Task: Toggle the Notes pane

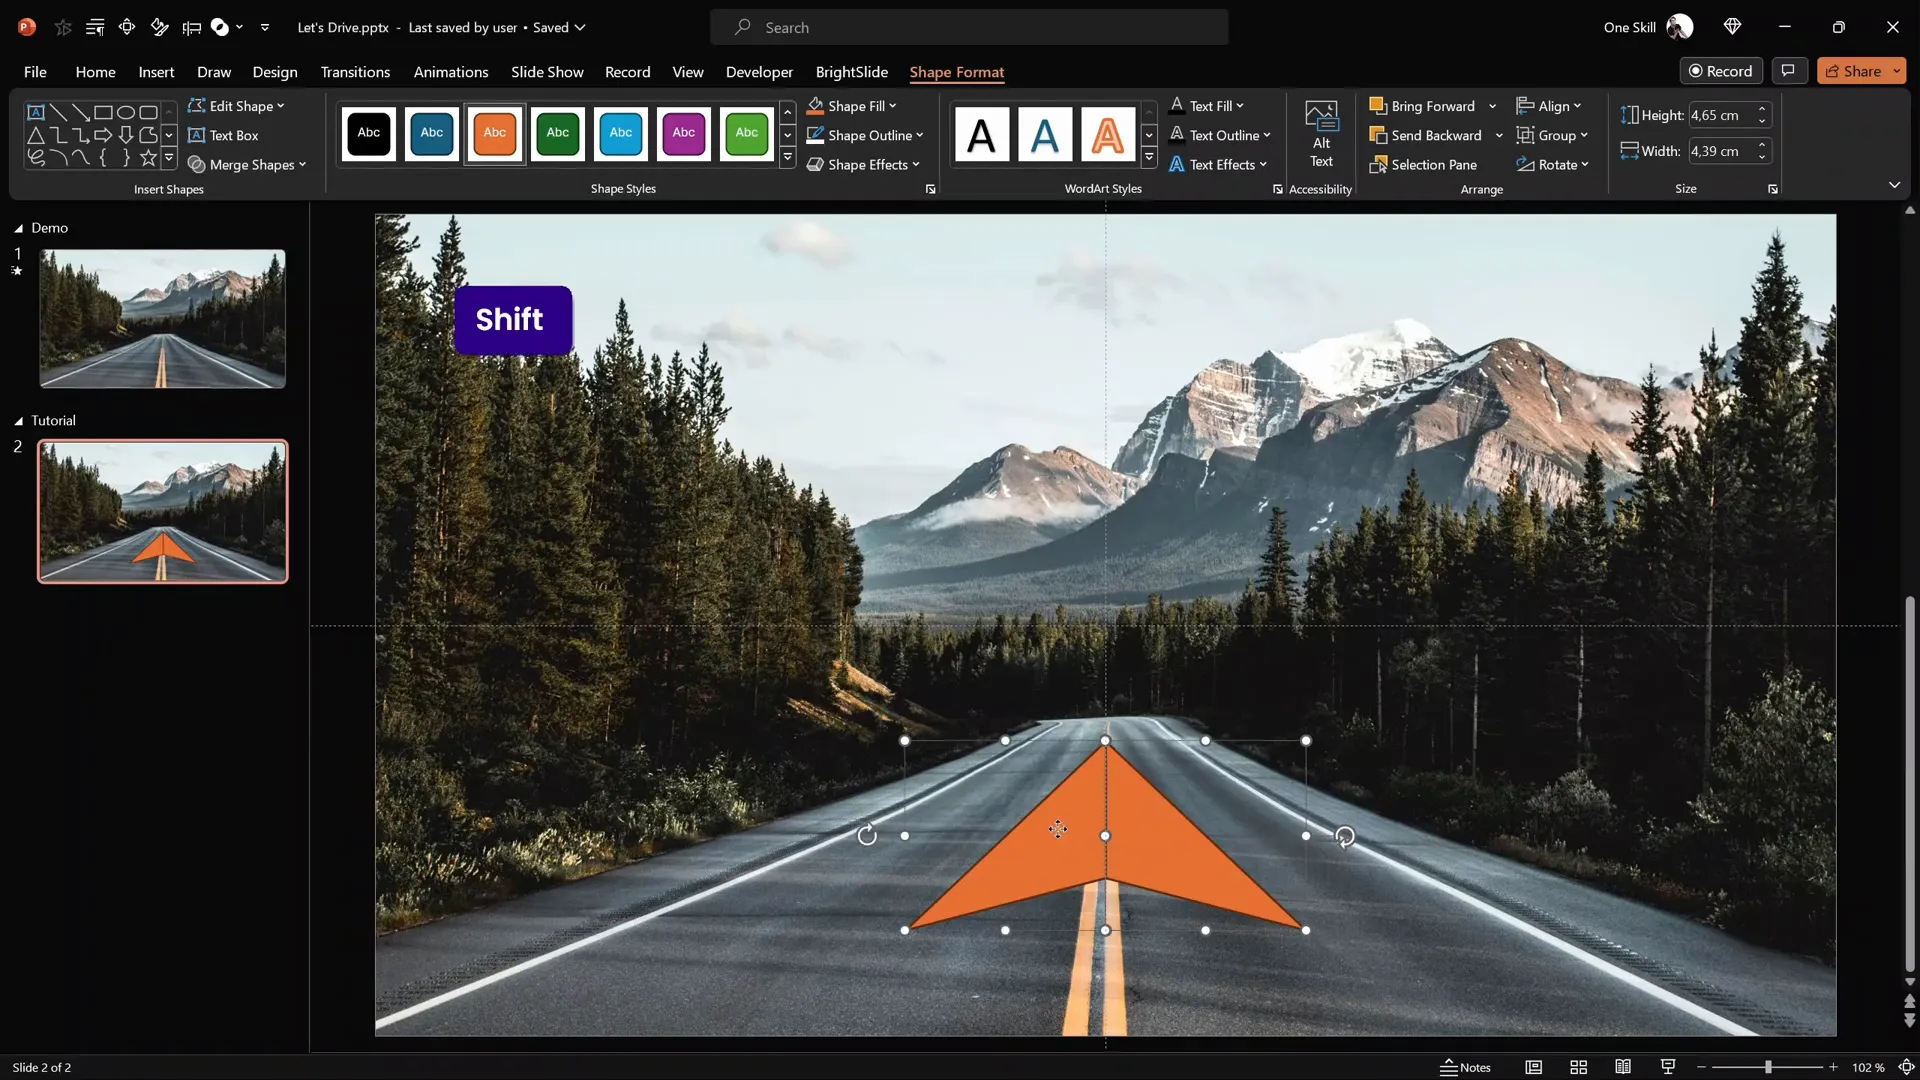Action: [1465, 1067]
